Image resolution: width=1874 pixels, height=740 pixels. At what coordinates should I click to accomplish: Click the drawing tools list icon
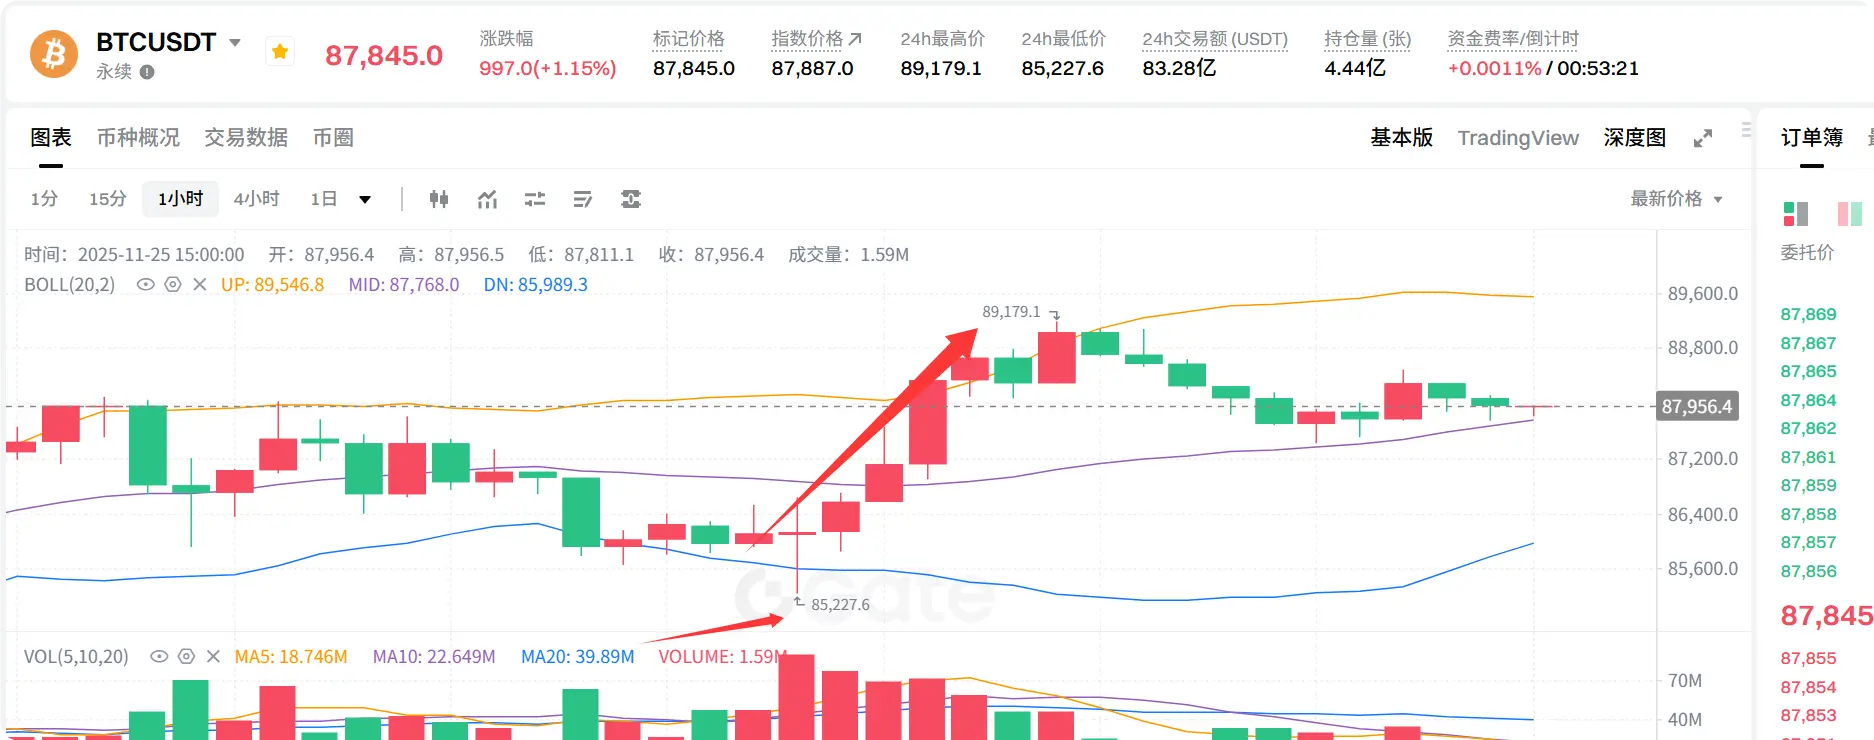583,199
